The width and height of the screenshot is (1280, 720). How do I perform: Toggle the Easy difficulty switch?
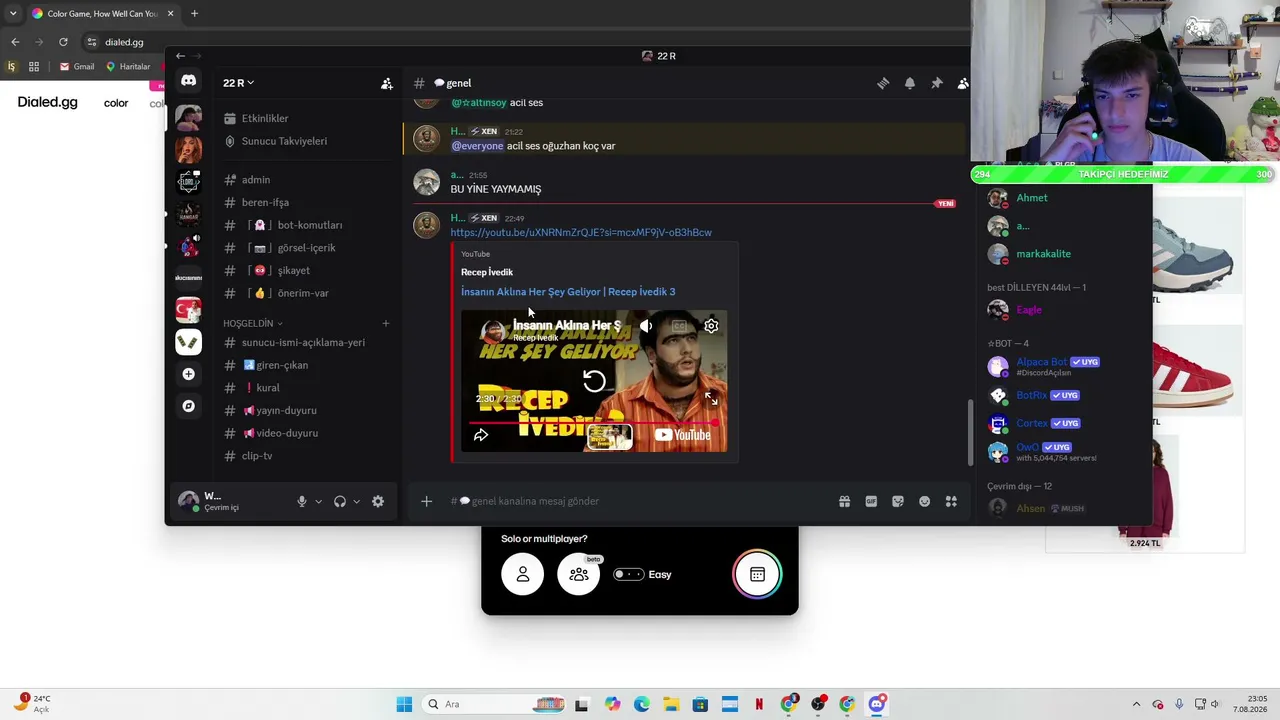tap(629, 574)
